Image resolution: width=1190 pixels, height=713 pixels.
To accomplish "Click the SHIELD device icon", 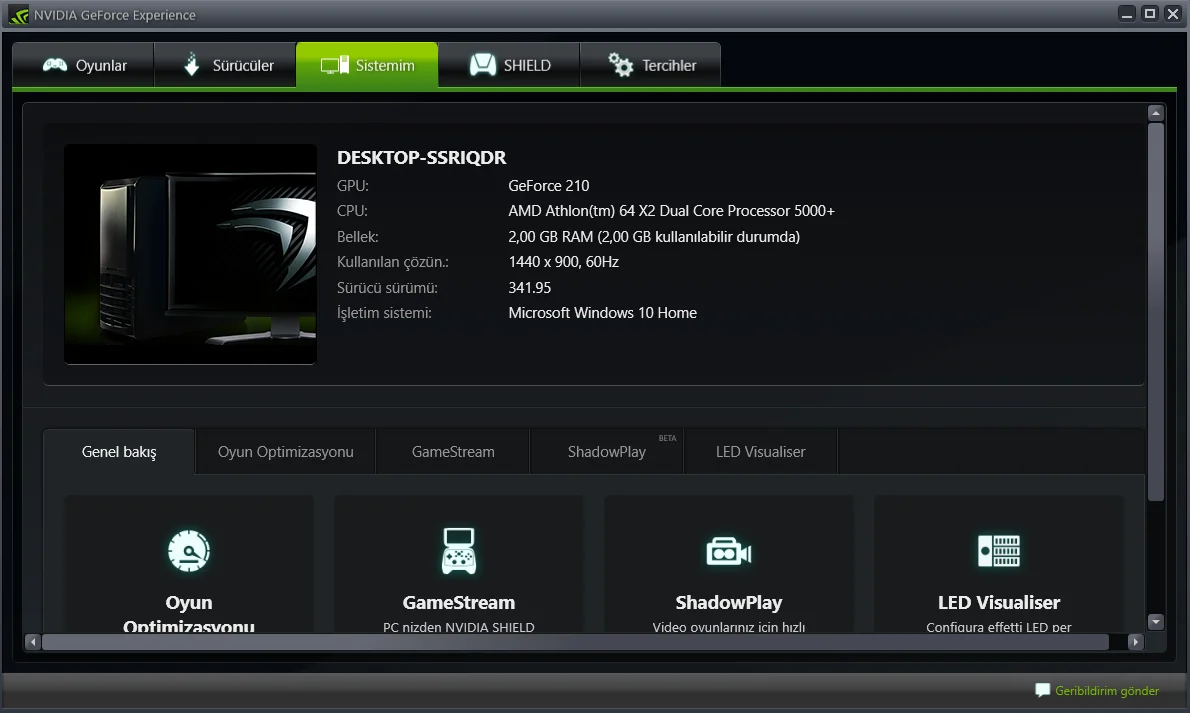I will [483, 65].
